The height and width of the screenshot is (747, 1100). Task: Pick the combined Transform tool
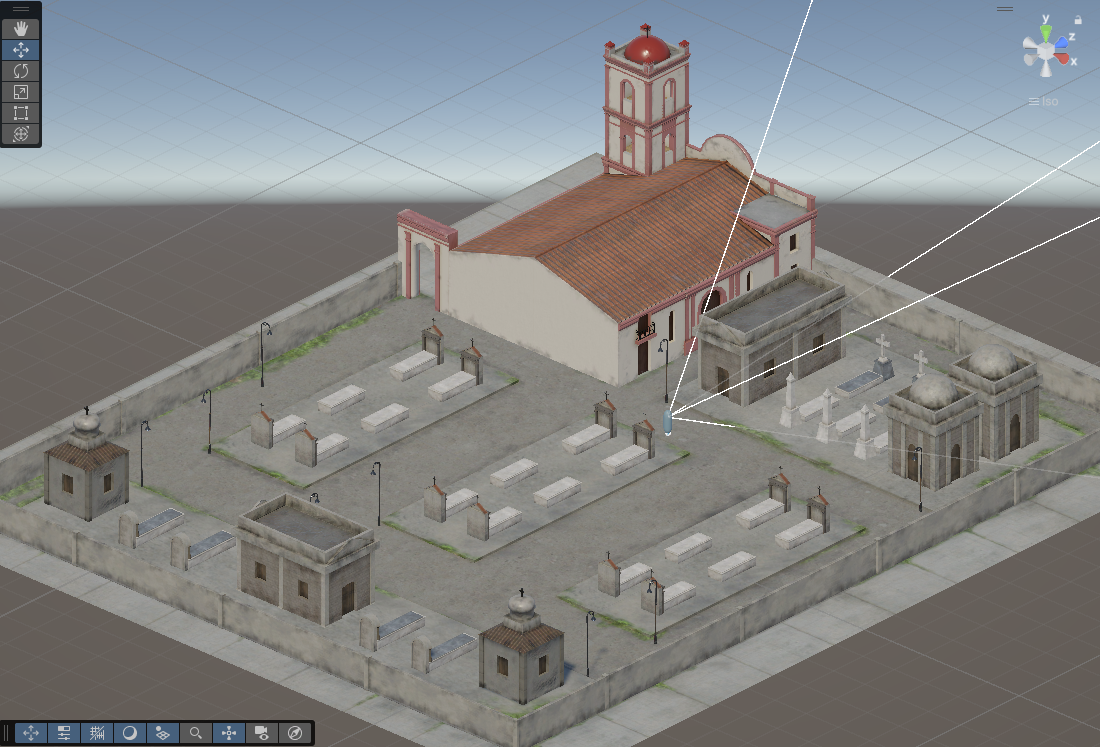tap(21, 134)
